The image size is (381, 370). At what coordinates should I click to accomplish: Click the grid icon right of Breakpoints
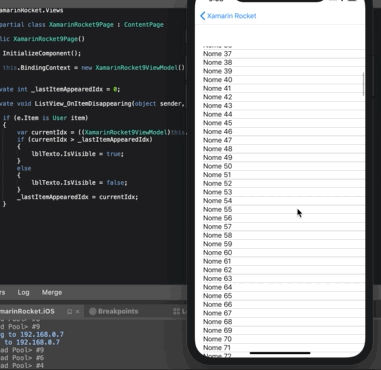pyautogui.click(x=177, y=311)
